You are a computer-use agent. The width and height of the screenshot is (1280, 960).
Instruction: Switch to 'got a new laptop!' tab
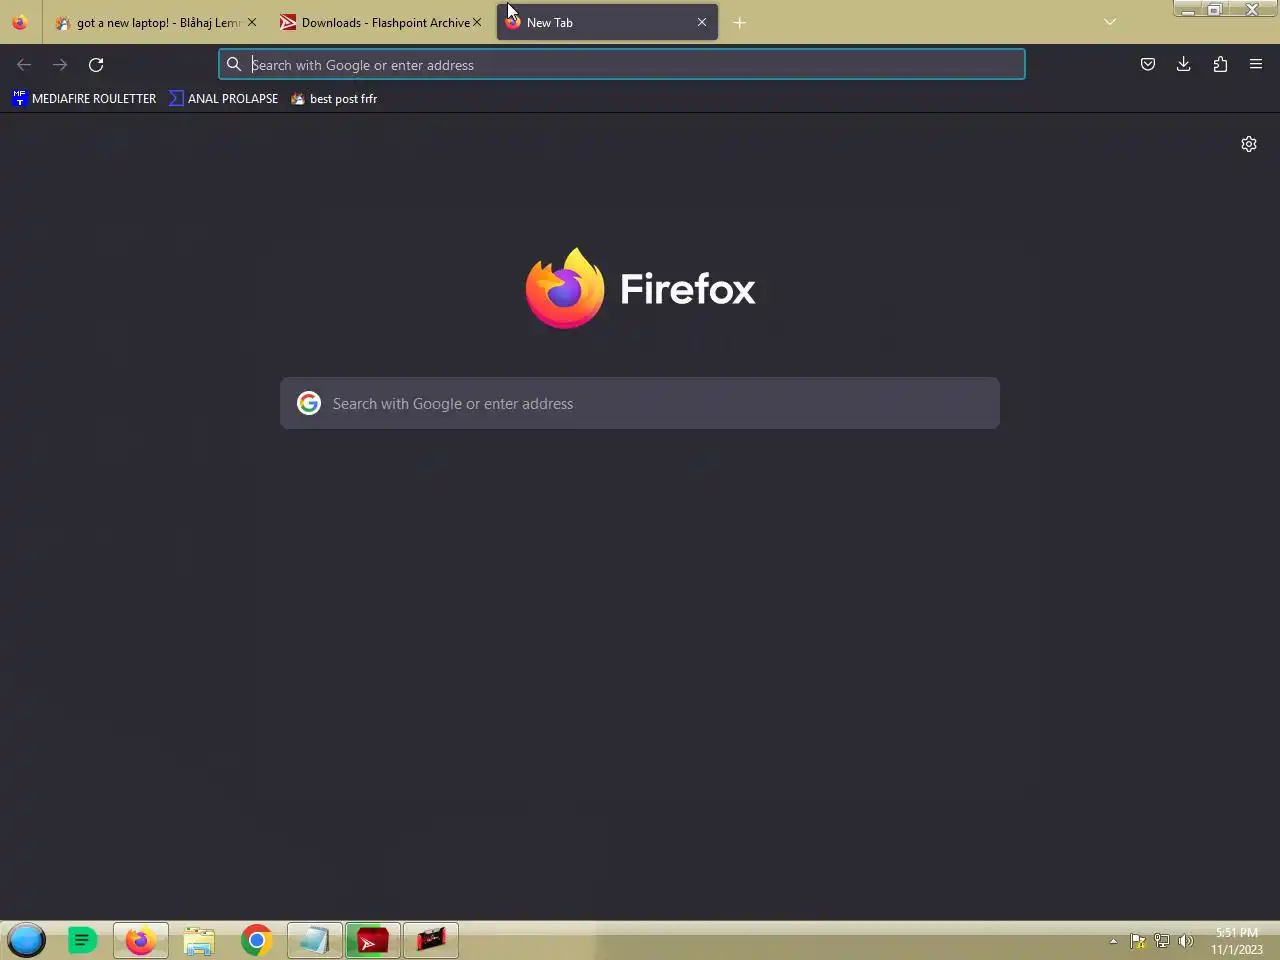[x=157, y=23]
